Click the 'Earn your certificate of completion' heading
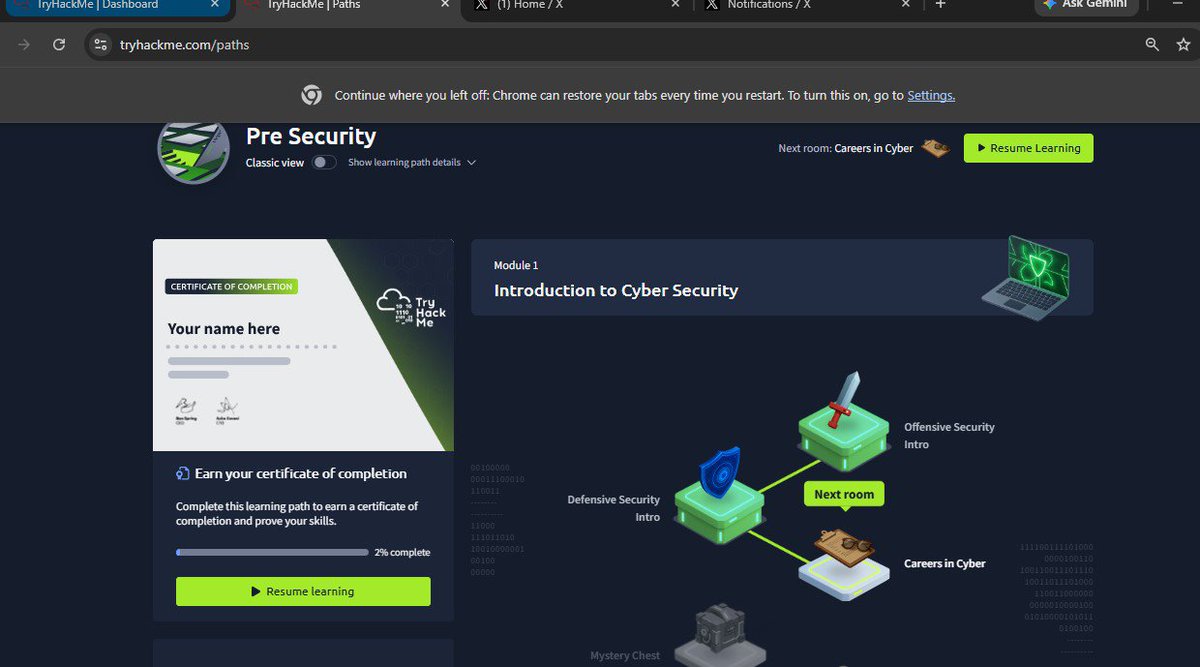This screenshot has height=667, width=1200. (x=301, y=474)
